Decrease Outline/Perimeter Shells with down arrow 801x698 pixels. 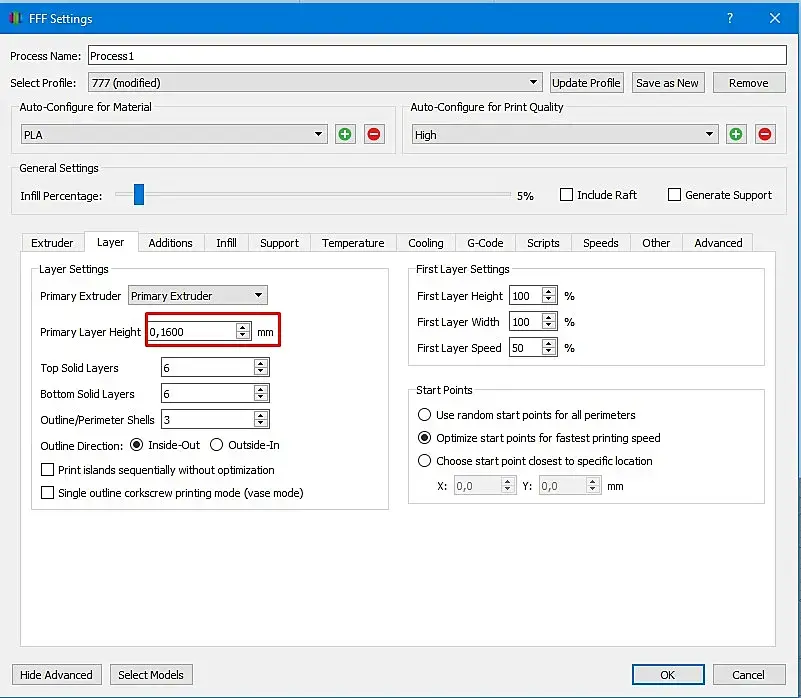point(261,423)
